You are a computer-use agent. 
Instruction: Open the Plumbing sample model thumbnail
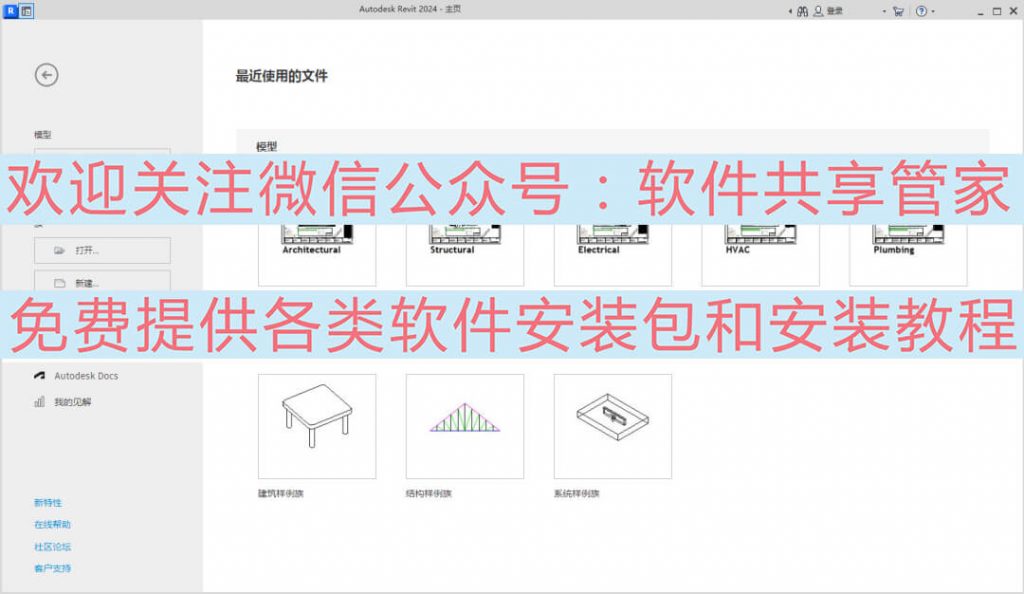(x=908, y=255)
